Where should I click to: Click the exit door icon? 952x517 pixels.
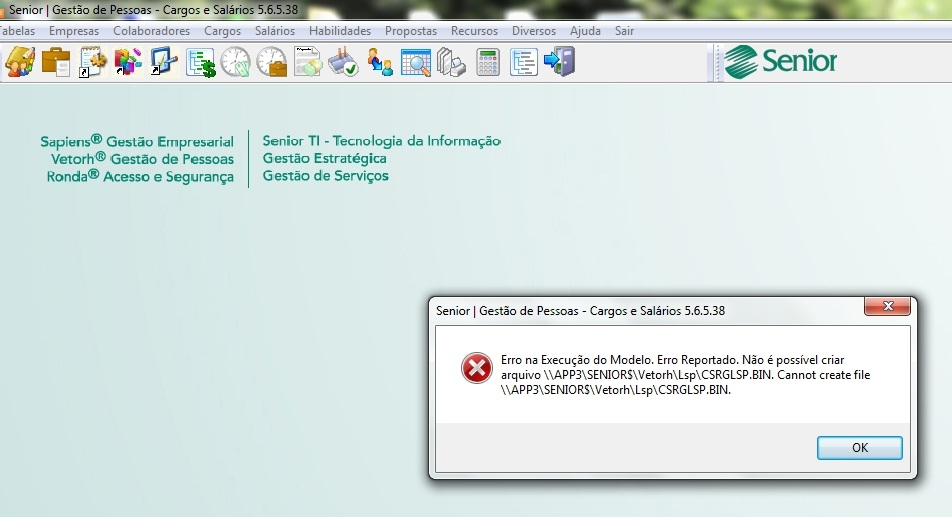[559, 62]
